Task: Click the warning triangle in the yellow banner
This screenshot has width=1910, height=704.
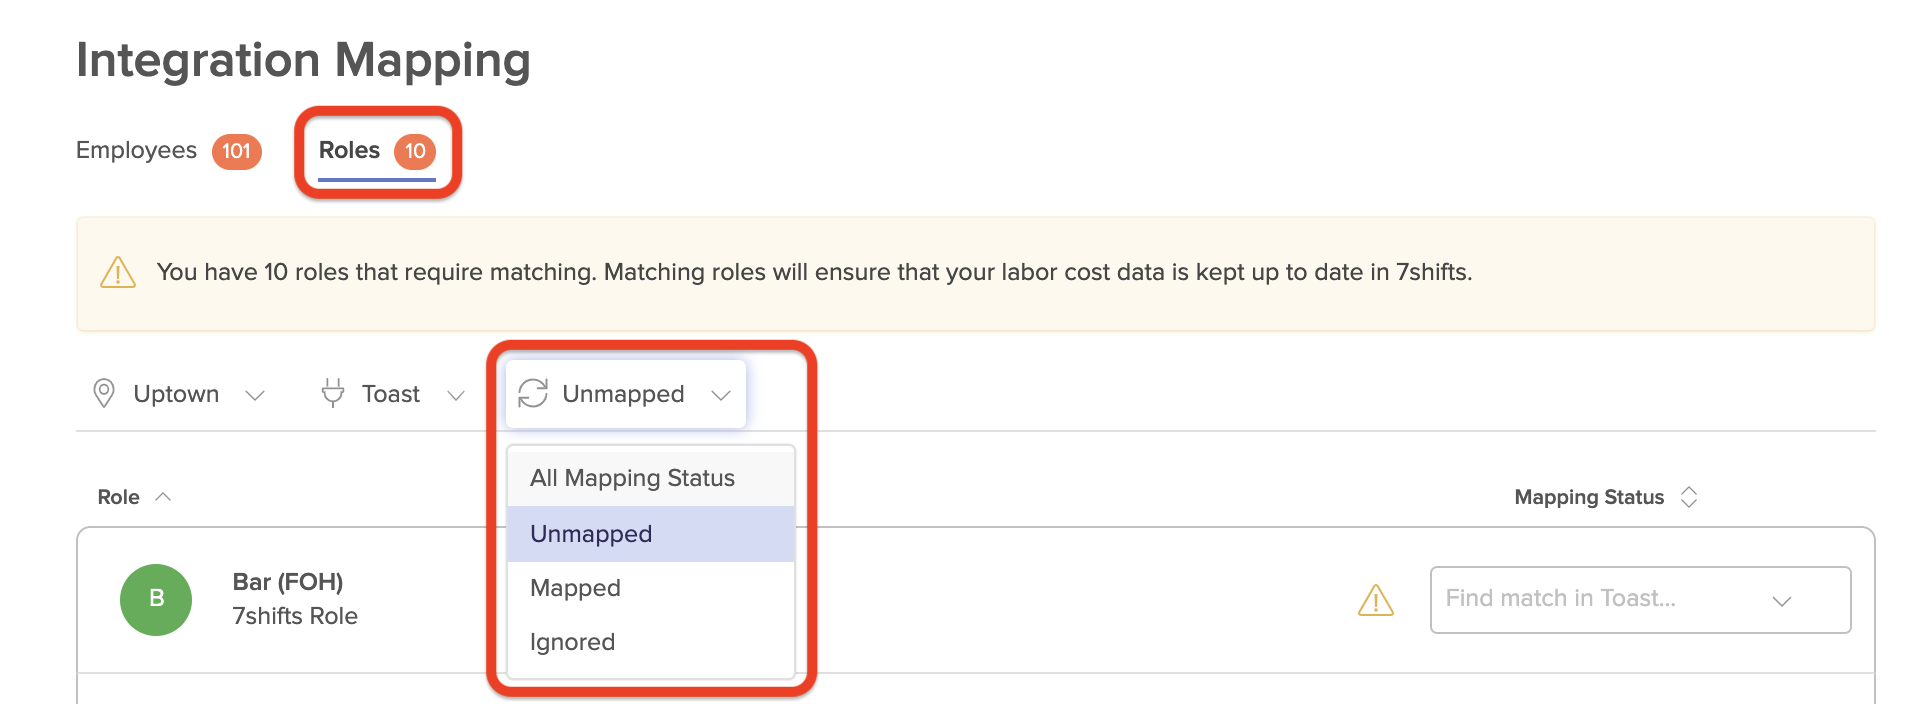Action: tap(117, 271)
